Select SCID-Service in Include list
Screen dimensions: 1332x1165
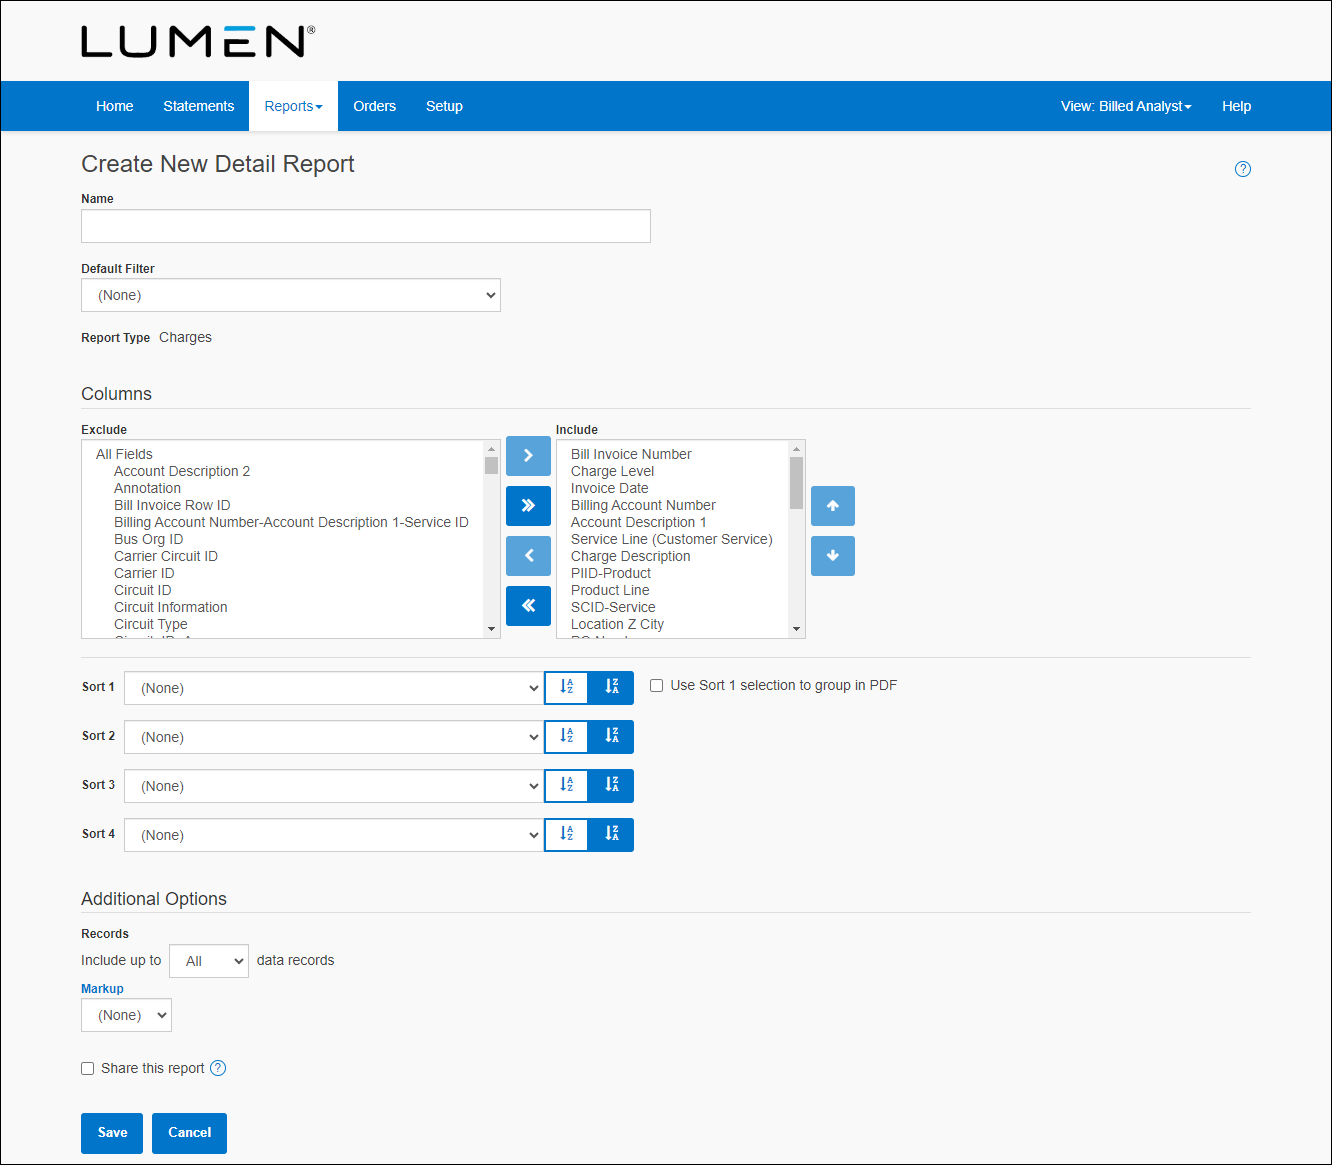(613, 607)
